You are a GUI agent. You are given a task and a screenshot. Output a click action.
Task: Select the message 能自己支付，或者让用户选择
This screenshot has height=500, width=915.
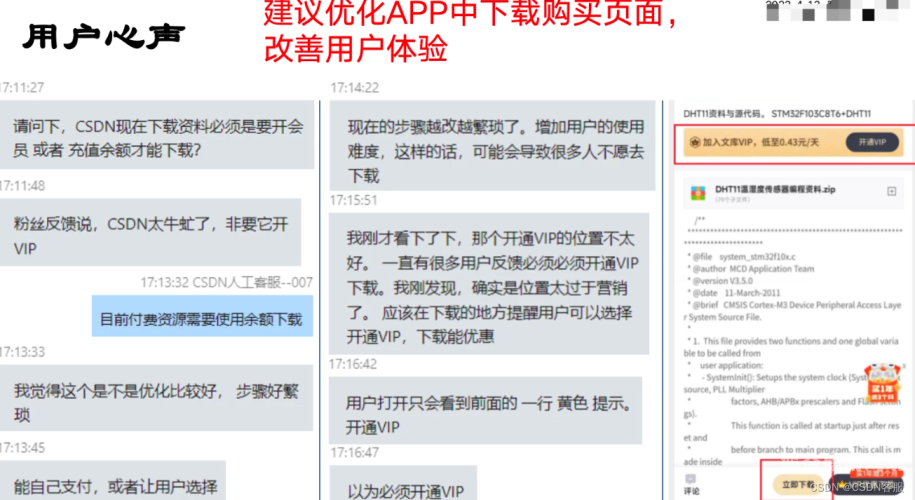pyautogui.click(x=113, y=481)
